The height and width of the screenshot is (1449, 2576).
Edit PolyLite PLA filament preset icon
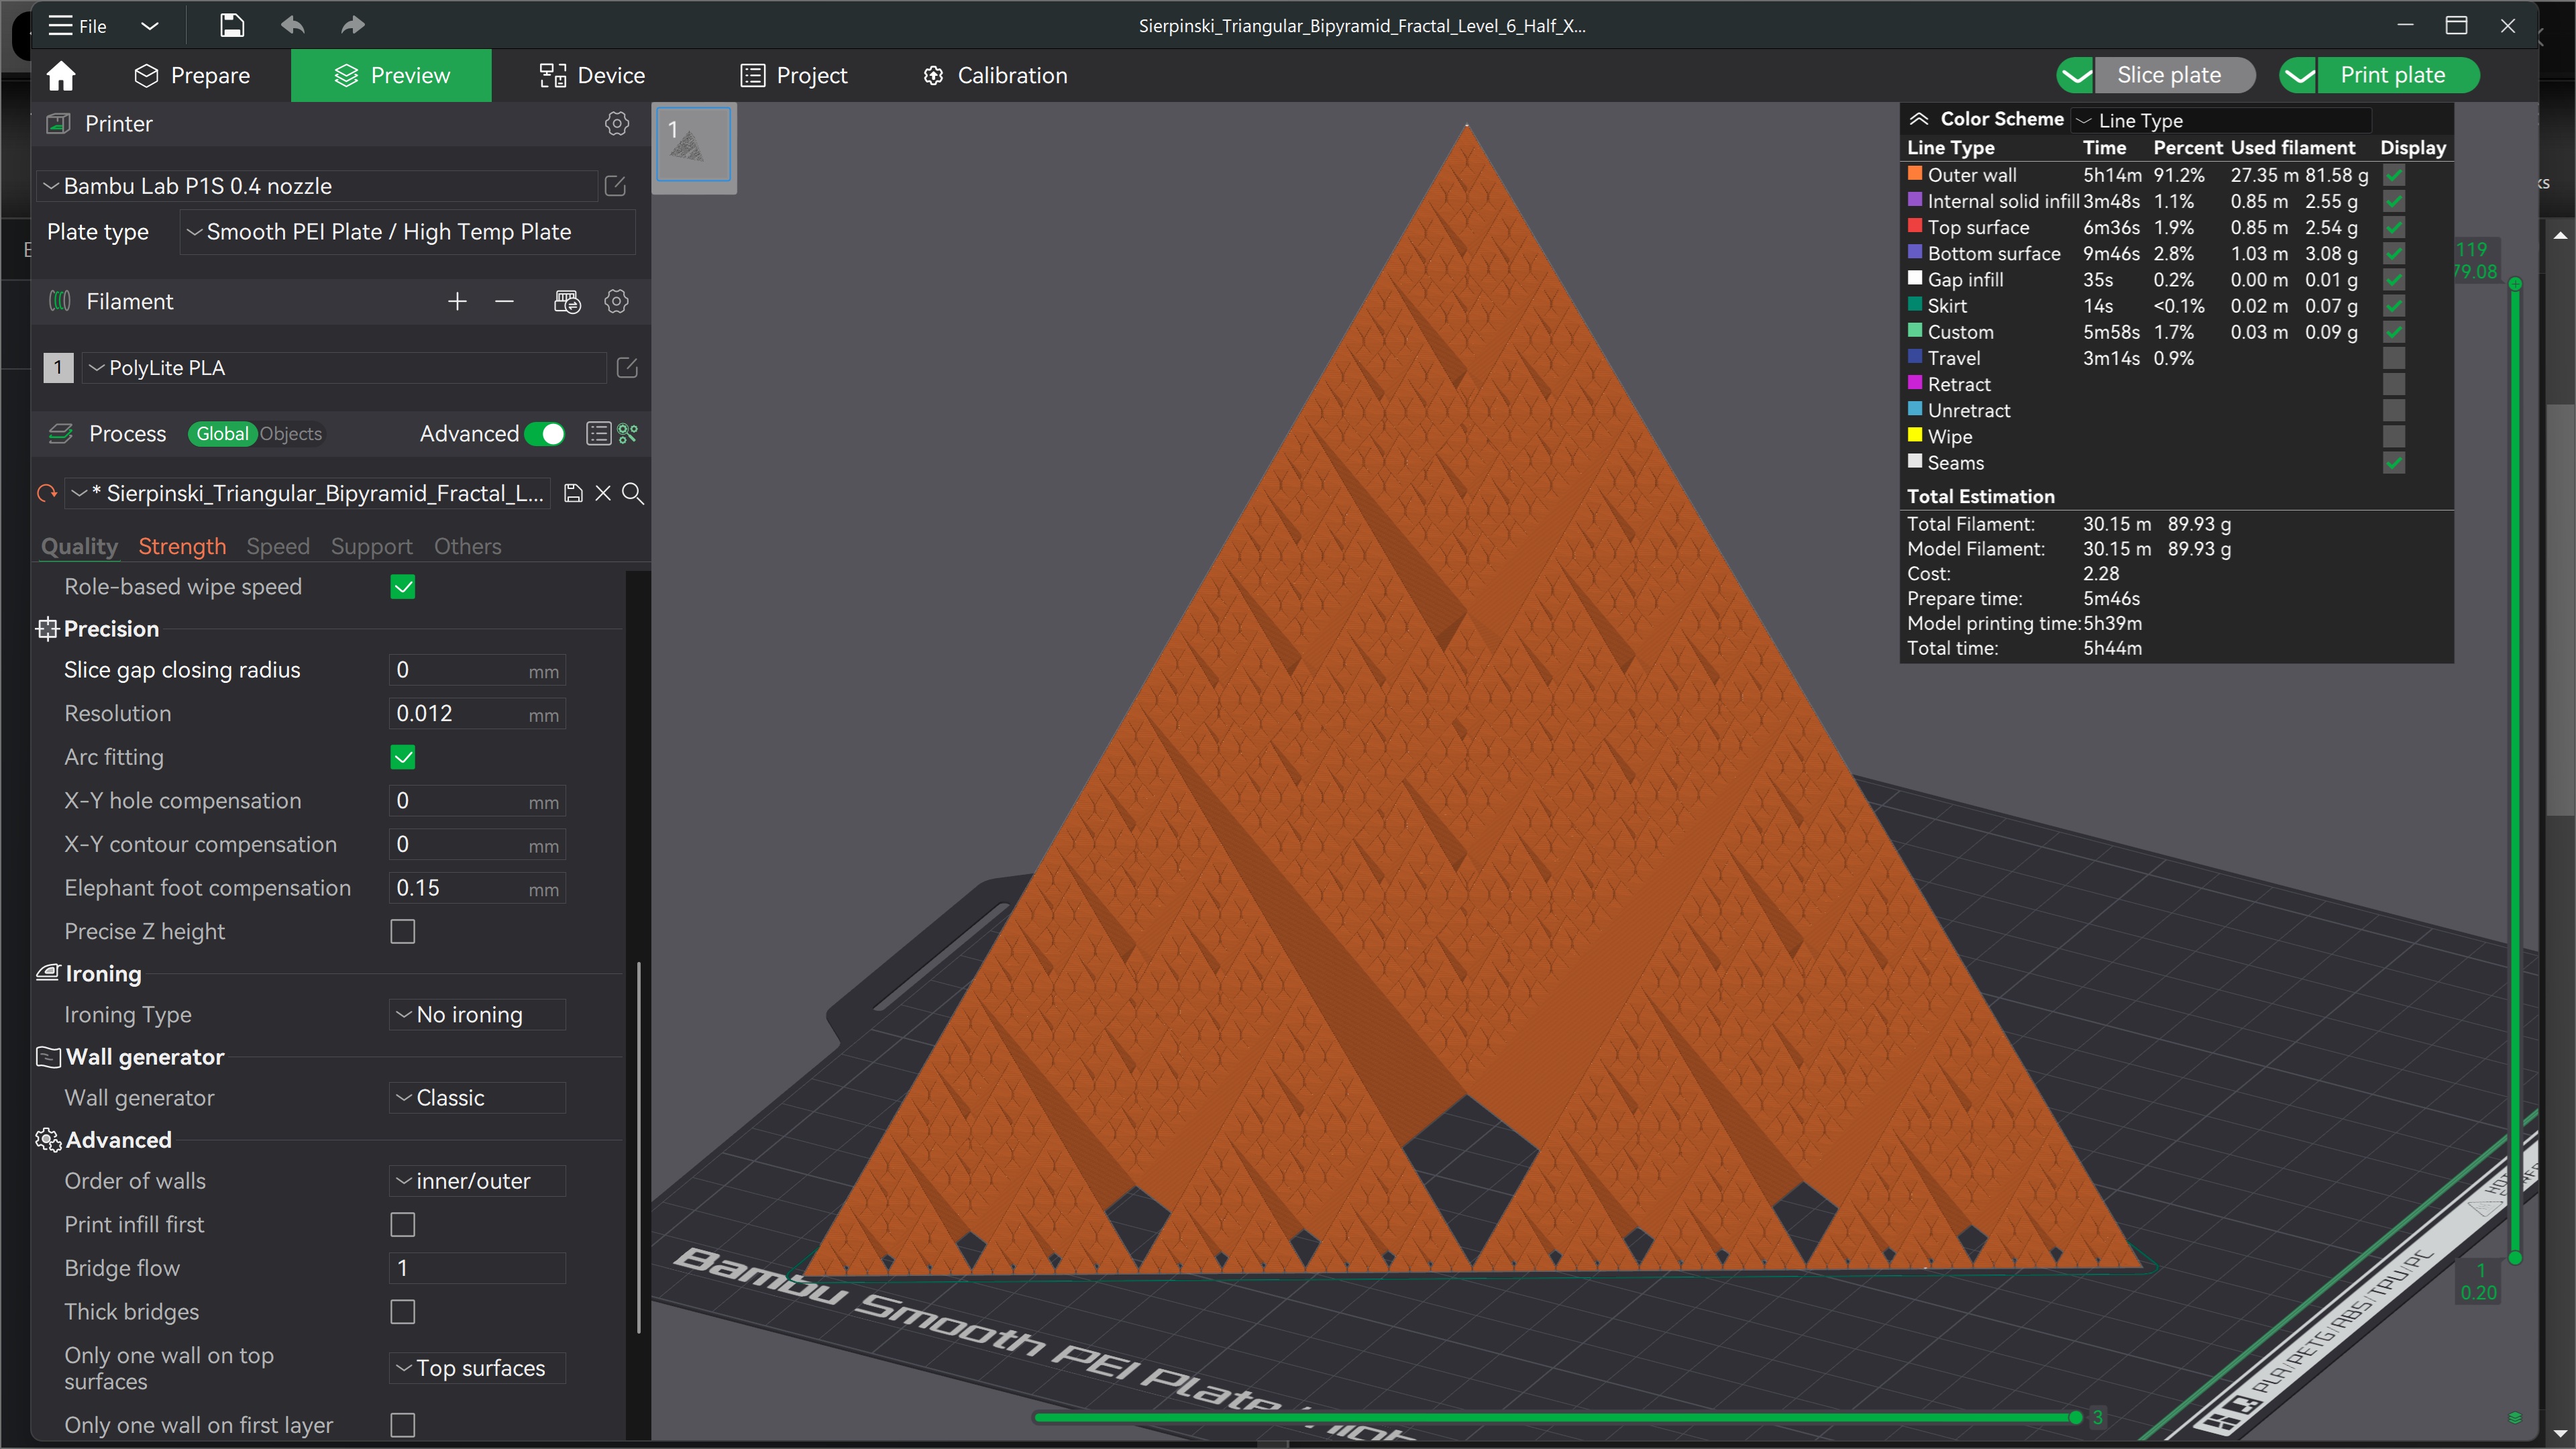click(627, 367)
